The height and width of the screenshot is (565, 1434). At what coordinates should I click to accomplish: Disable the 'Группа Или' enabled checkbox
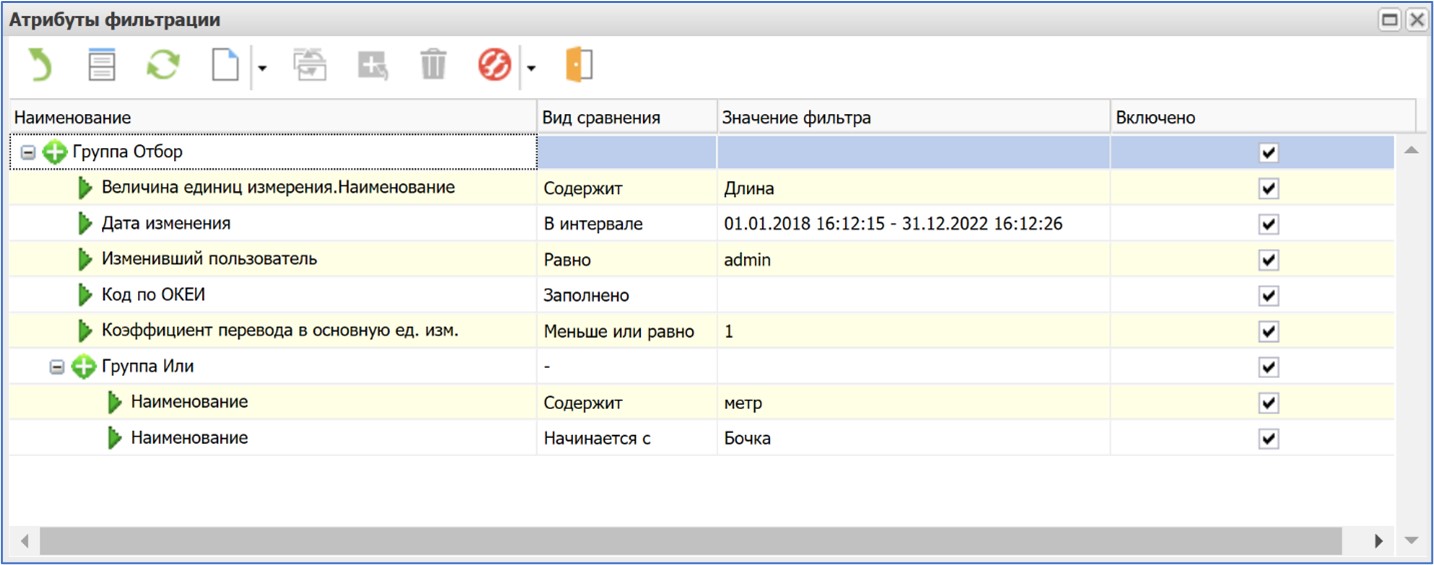tap(1268, 367)
